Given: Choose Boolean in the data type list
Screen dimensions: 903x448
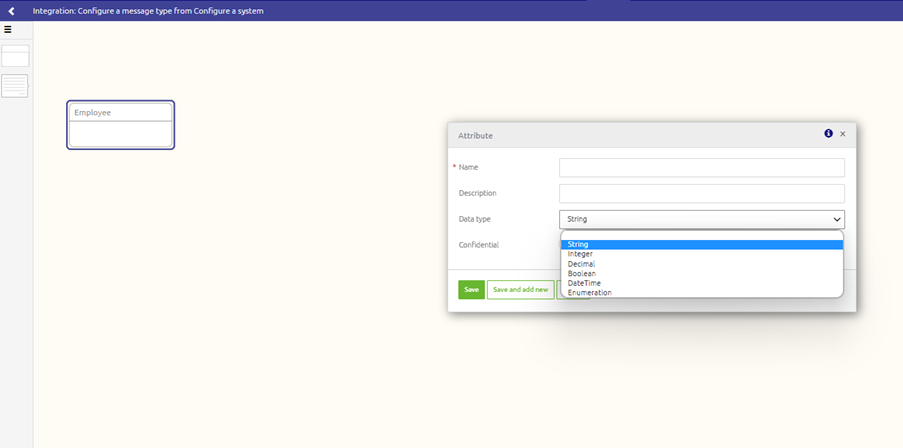Looking at the screenshot, I should [701, 274].
